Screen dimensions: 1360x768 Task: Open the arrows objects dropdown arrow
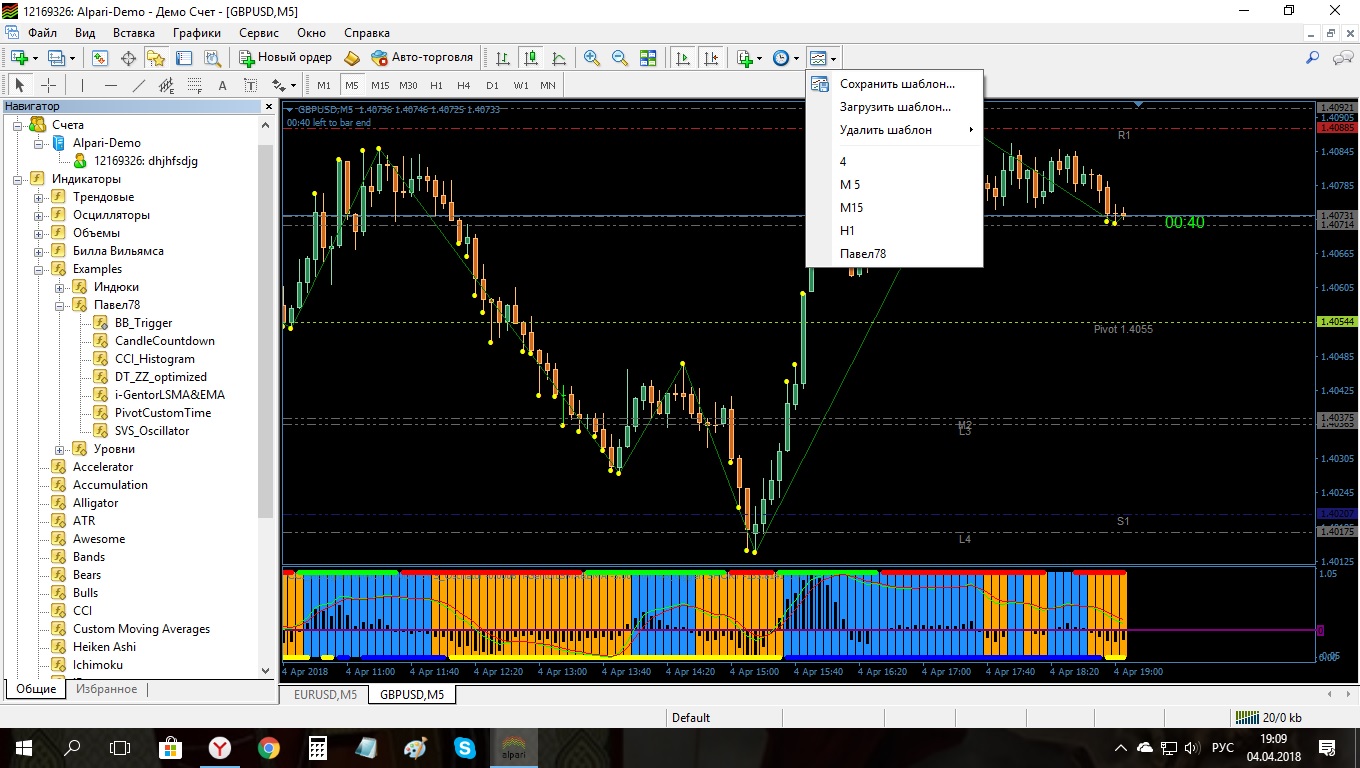(293, 85)
